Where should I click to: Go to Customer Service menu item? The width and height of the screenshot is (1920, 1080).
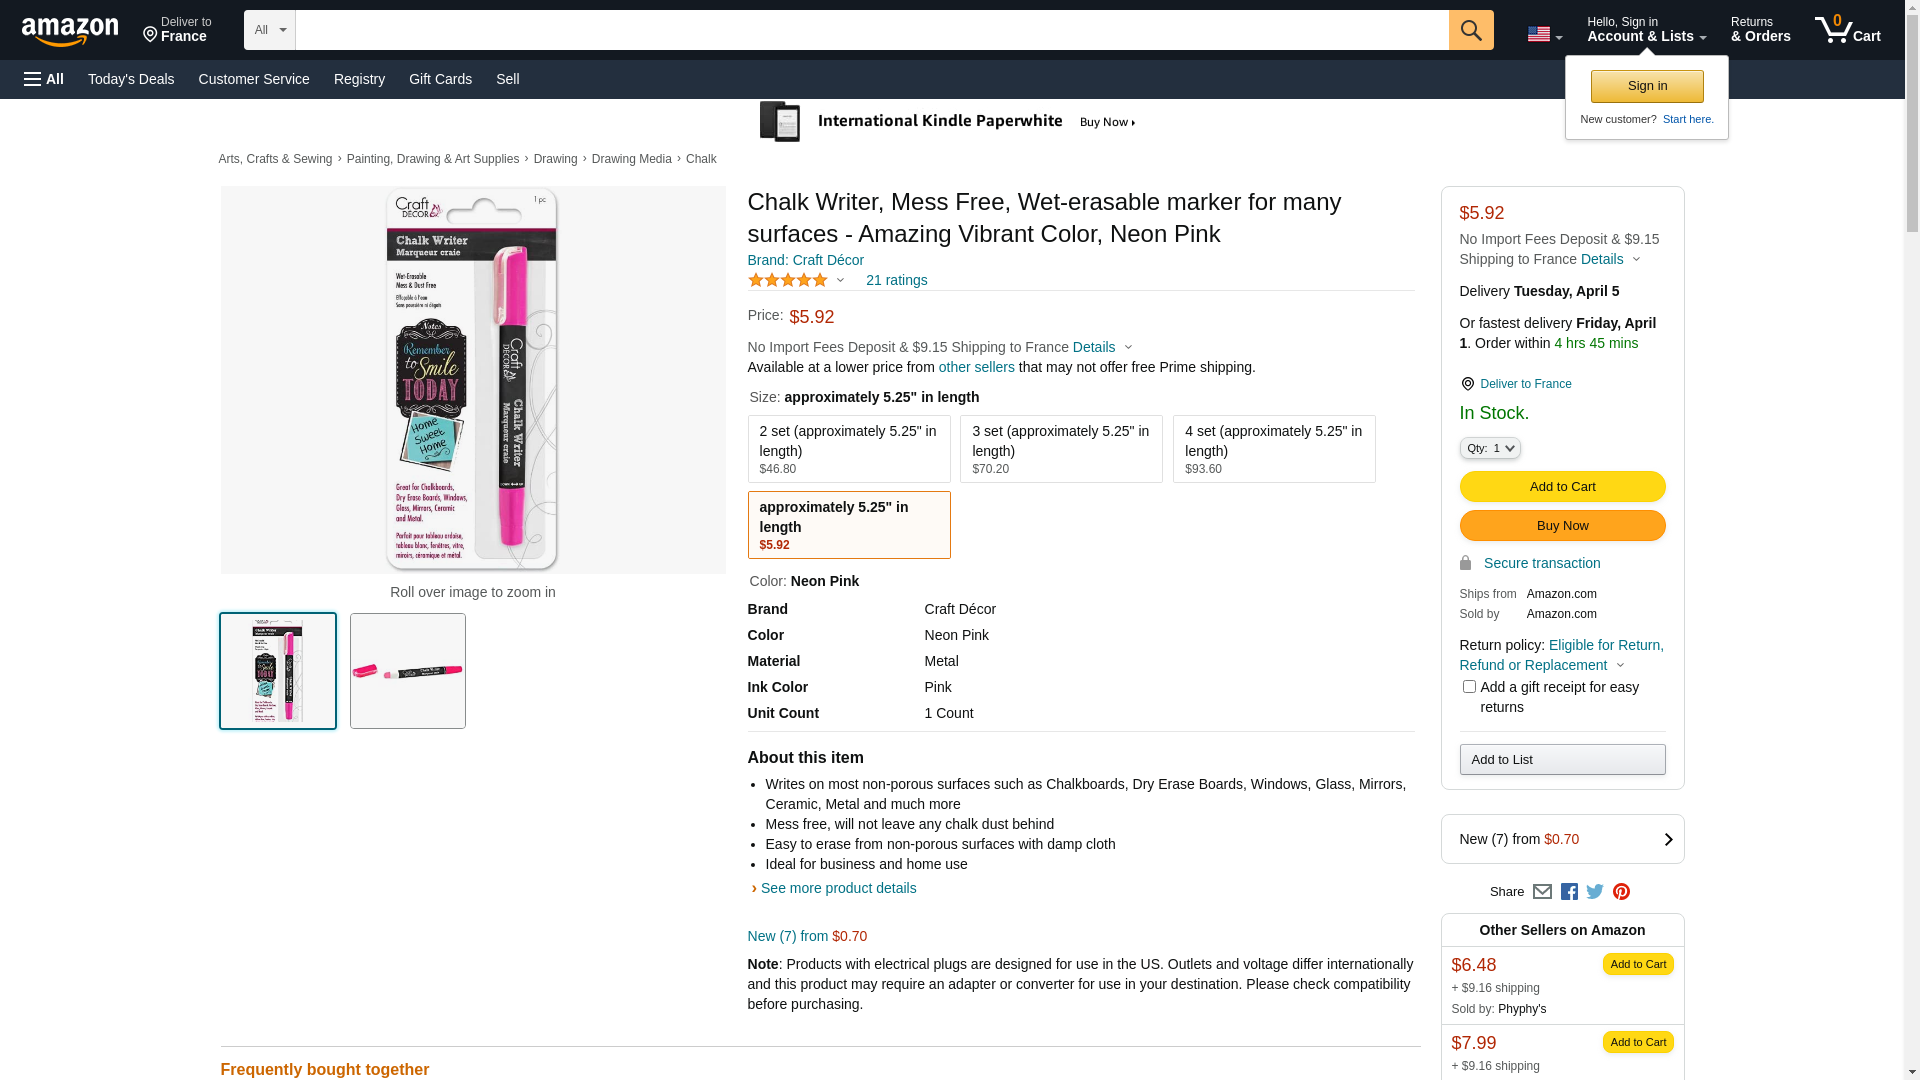tap(254, 79)
